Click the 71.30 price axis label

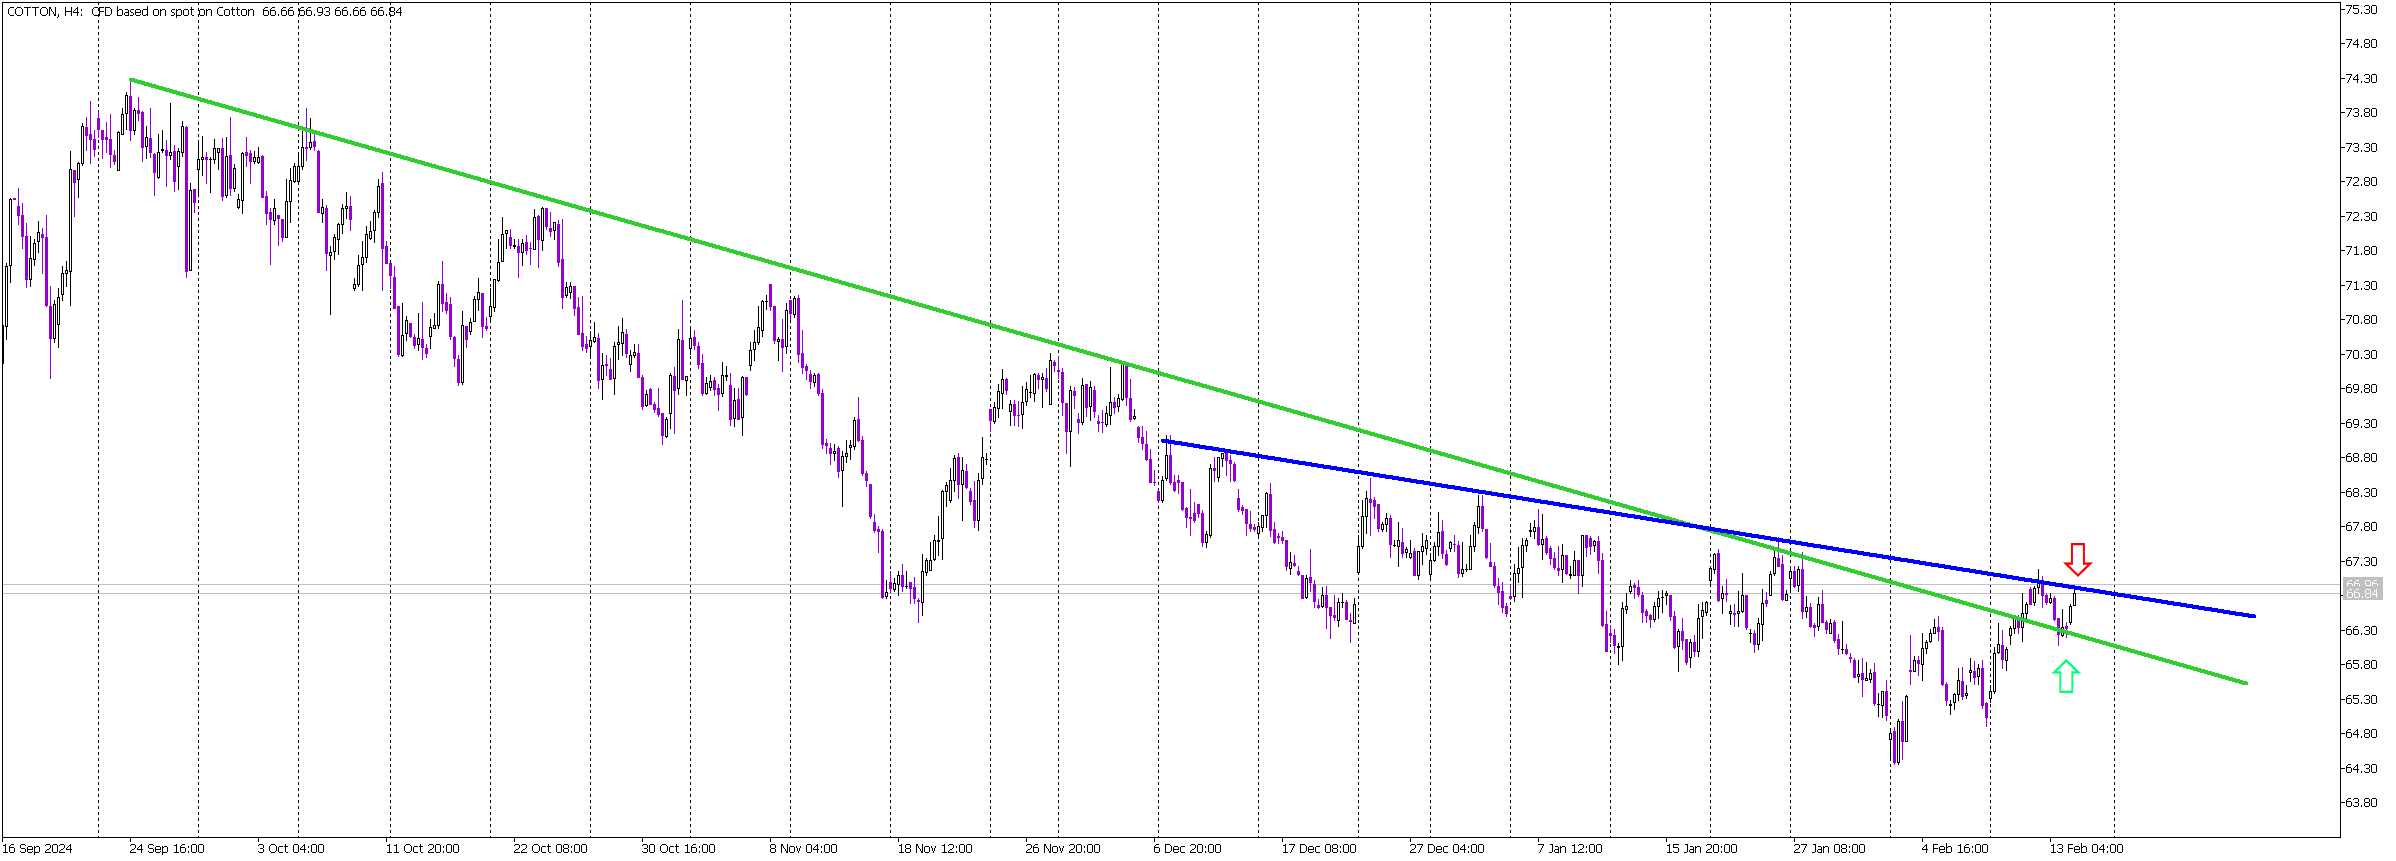2363,286
